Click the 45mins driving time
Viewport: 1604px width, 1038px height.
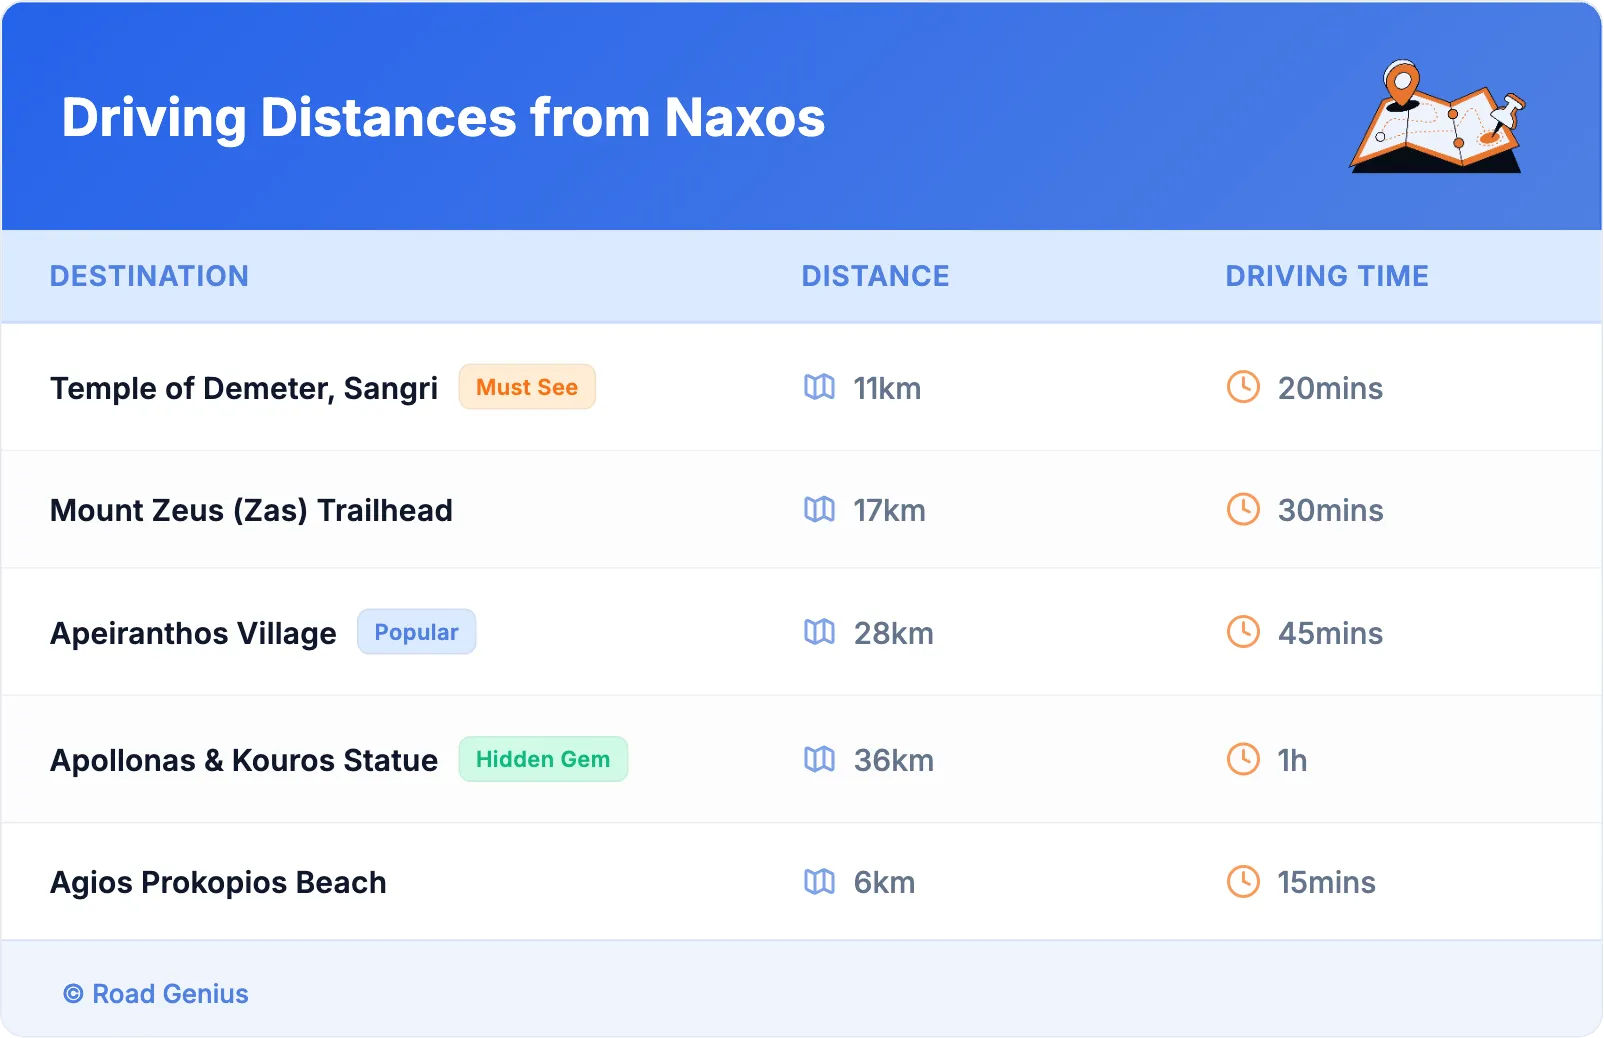[x=1330, y=633]
